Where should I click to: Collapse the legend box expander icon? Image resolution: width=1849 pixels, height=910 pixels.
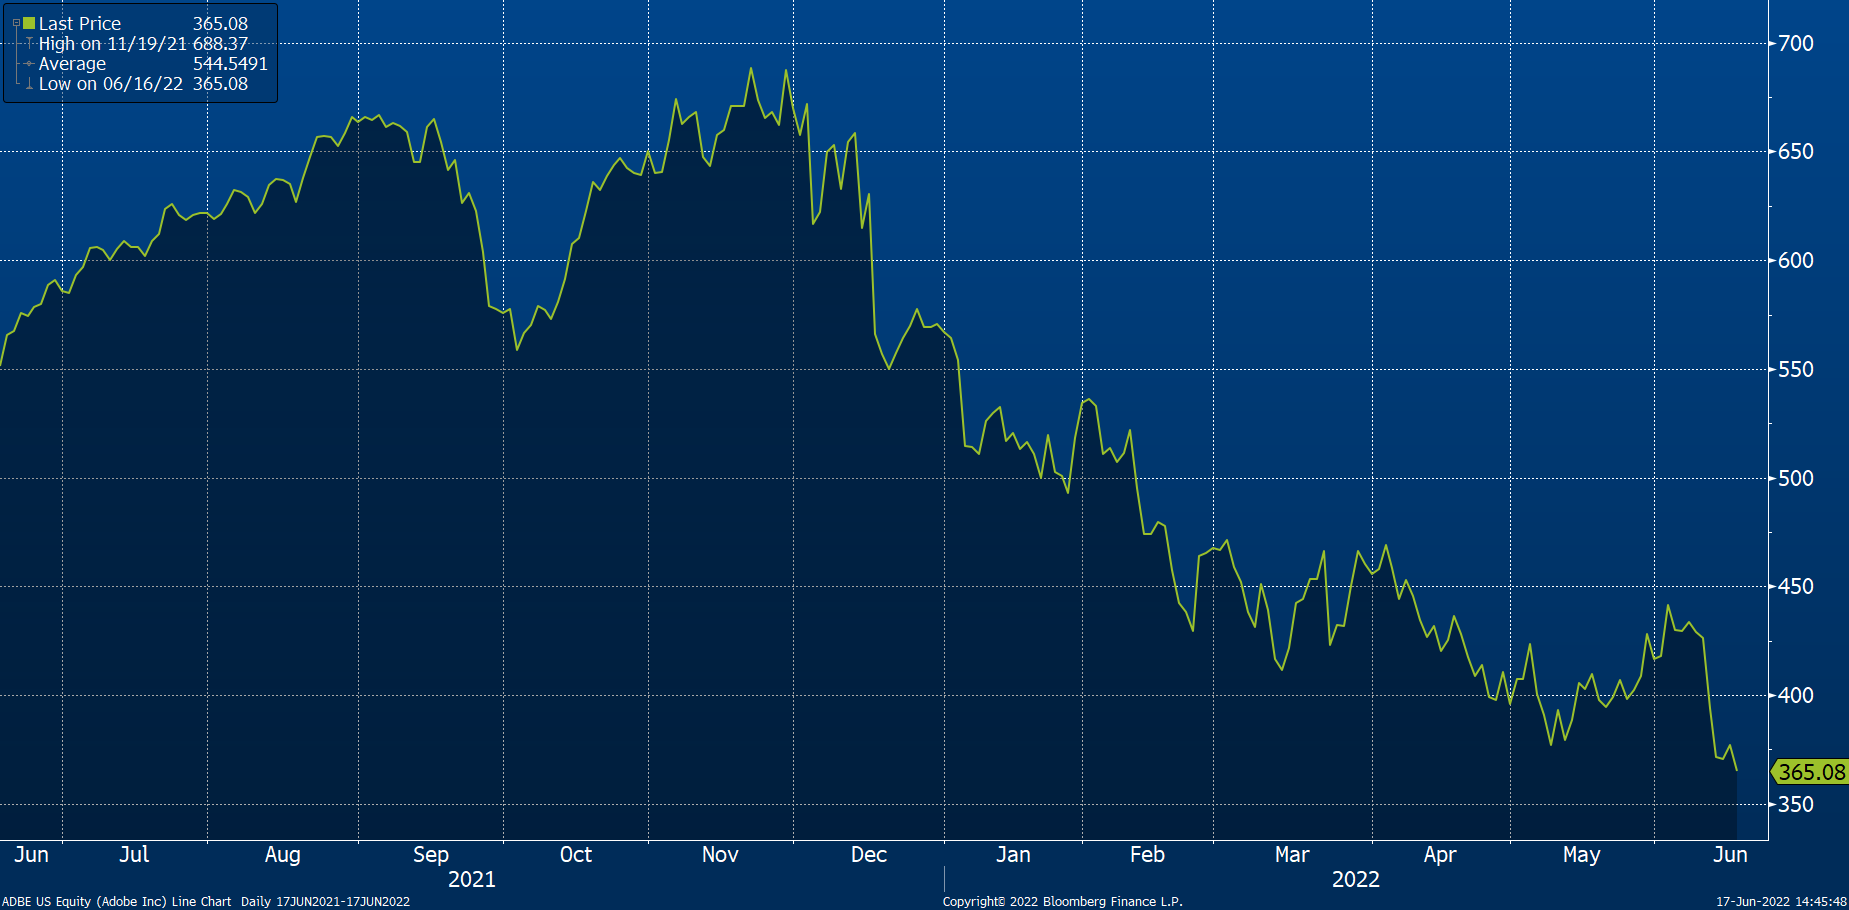click(16, 23)
